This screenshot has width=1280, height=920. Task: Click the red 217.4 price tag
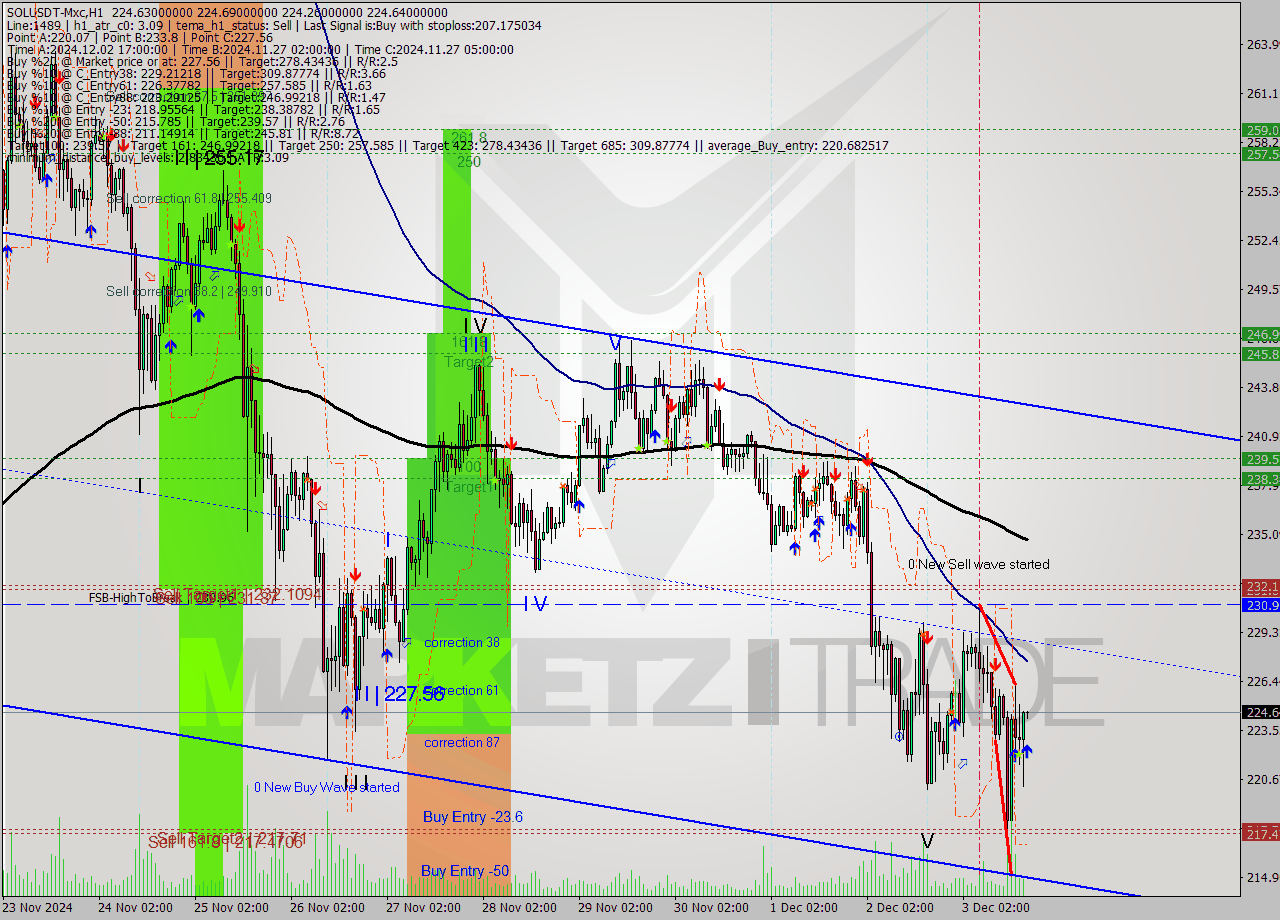tap(1261, 833)
